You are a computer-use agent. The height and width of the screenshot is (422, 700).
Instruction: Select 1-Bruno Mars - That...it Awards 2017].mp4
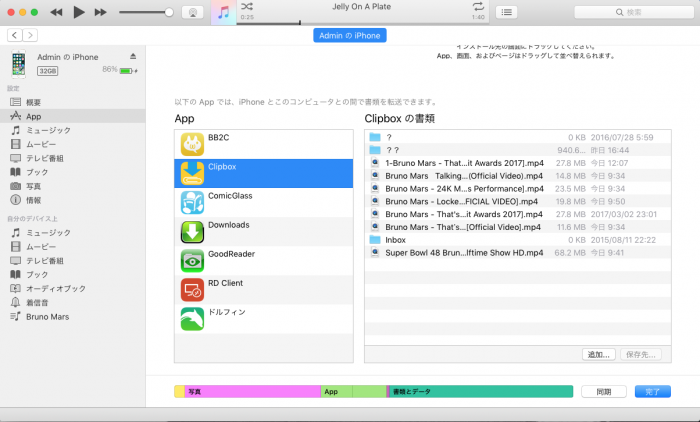(x=518, y=163)
